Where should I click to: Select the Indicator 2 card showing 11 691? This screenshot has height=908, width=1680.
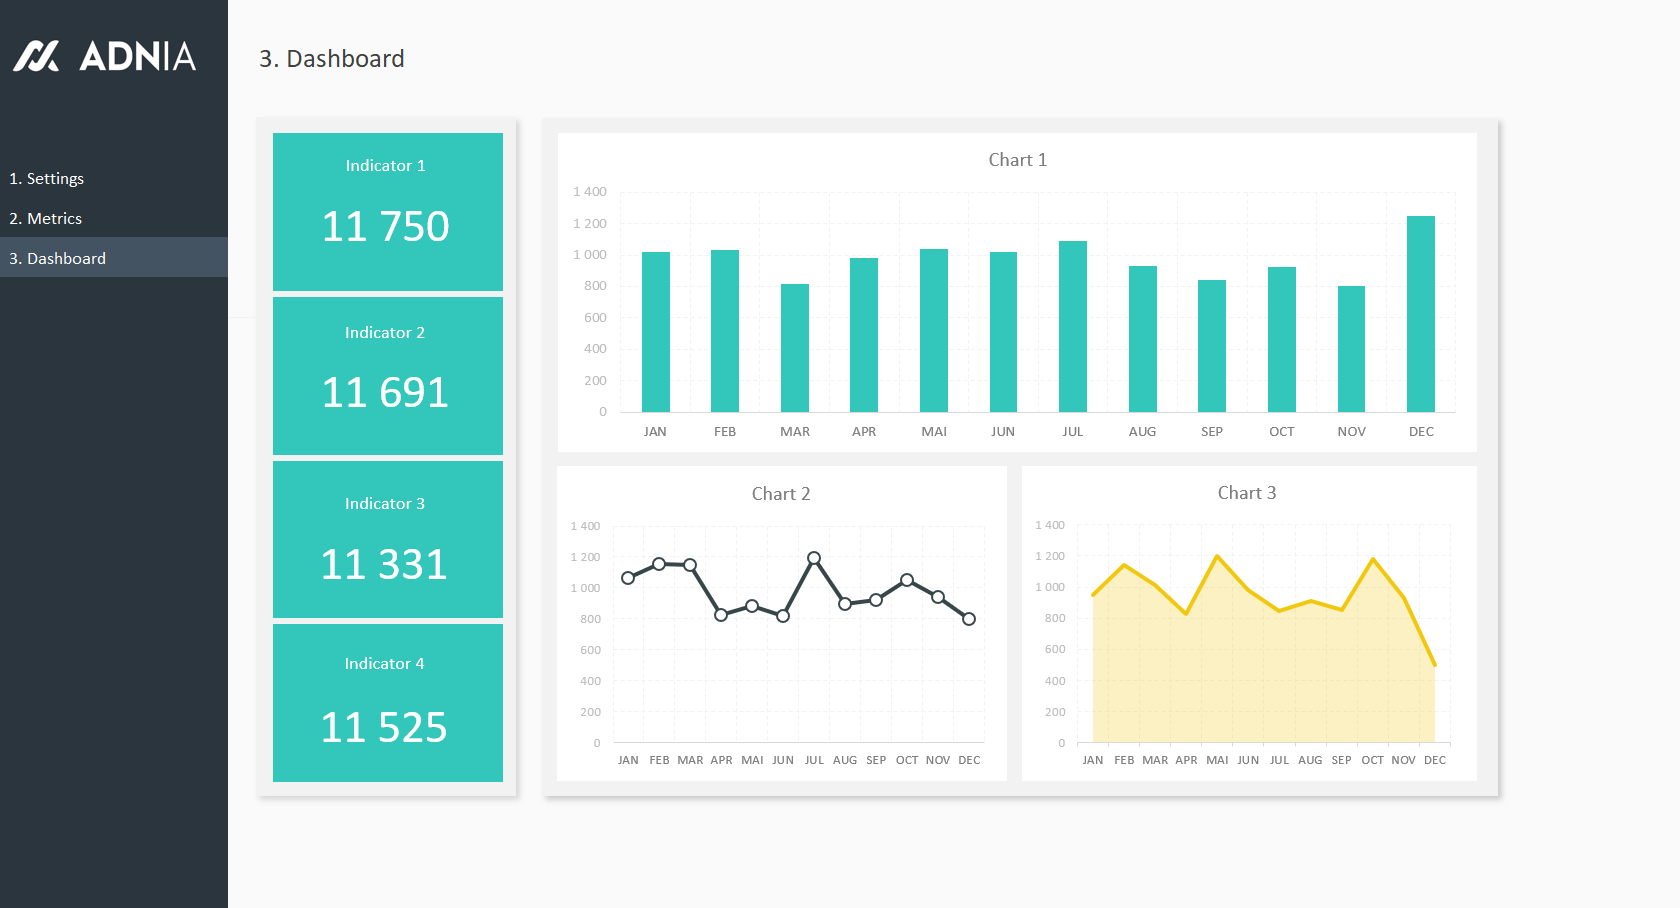[x=387, y=376]
